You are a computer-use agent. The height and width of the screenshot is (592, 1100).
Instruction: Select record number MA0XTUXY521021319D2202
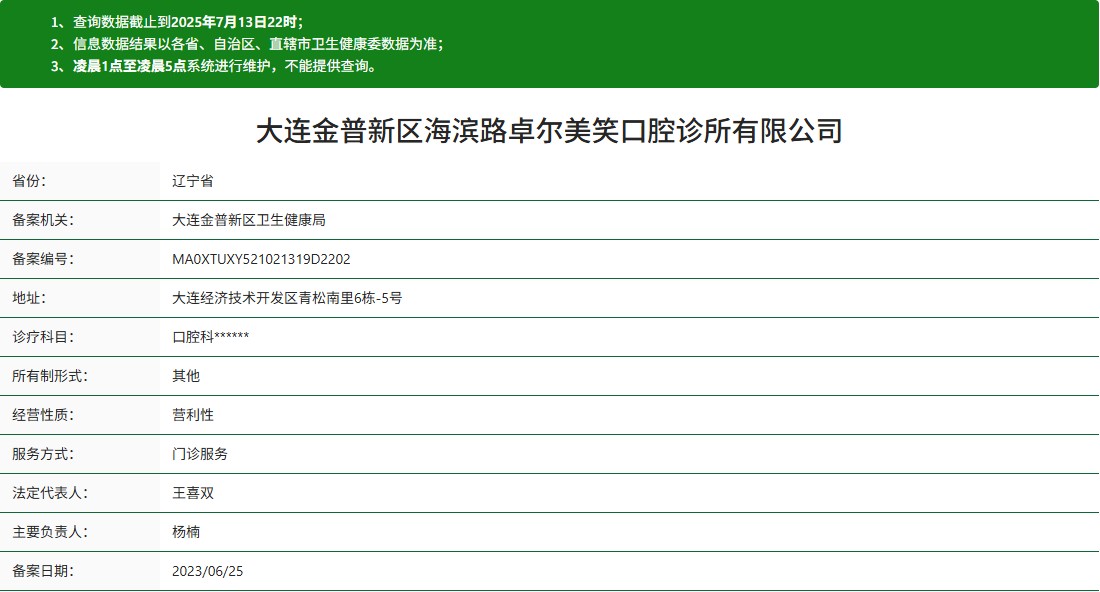[x=261, y=259]
